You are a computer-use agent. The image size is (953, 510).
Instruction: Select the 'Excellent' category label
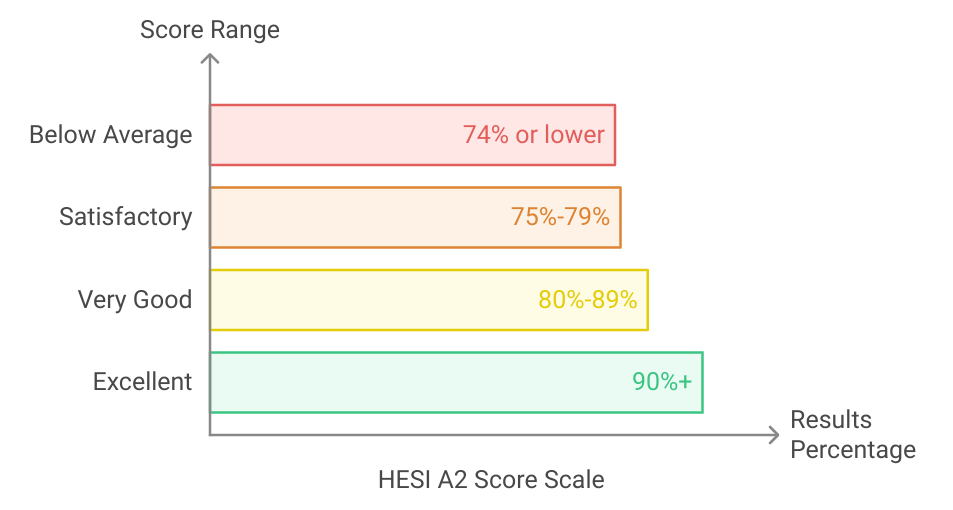click(142, 381)
